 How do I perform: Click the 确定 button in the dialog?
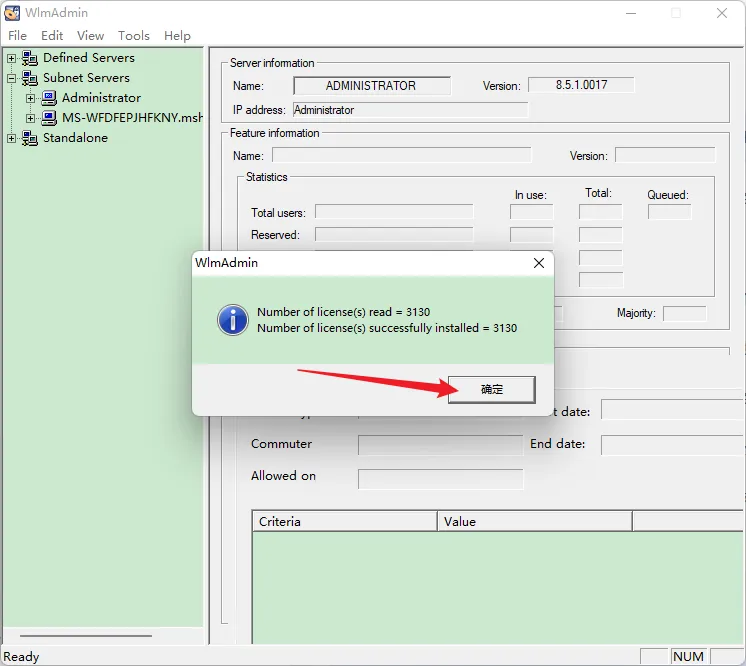tap(491, 390)
